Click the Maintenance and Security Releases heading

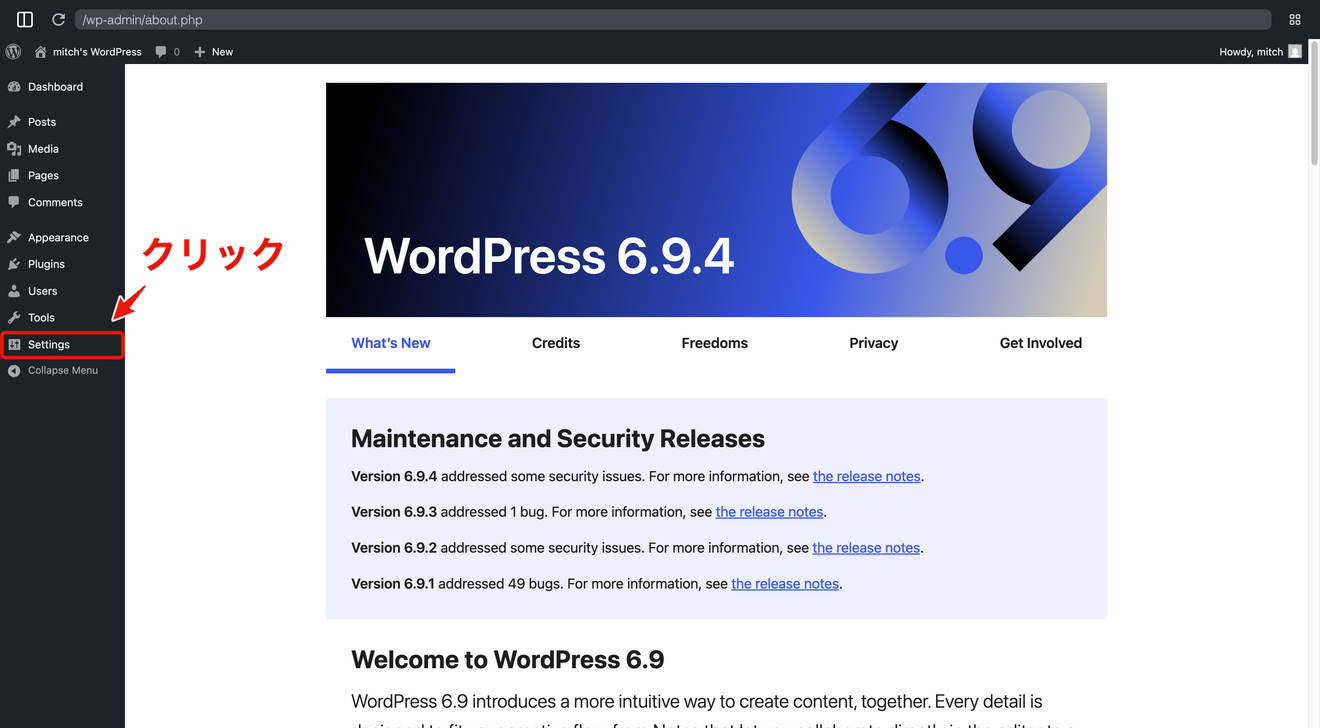click(558, 439)
